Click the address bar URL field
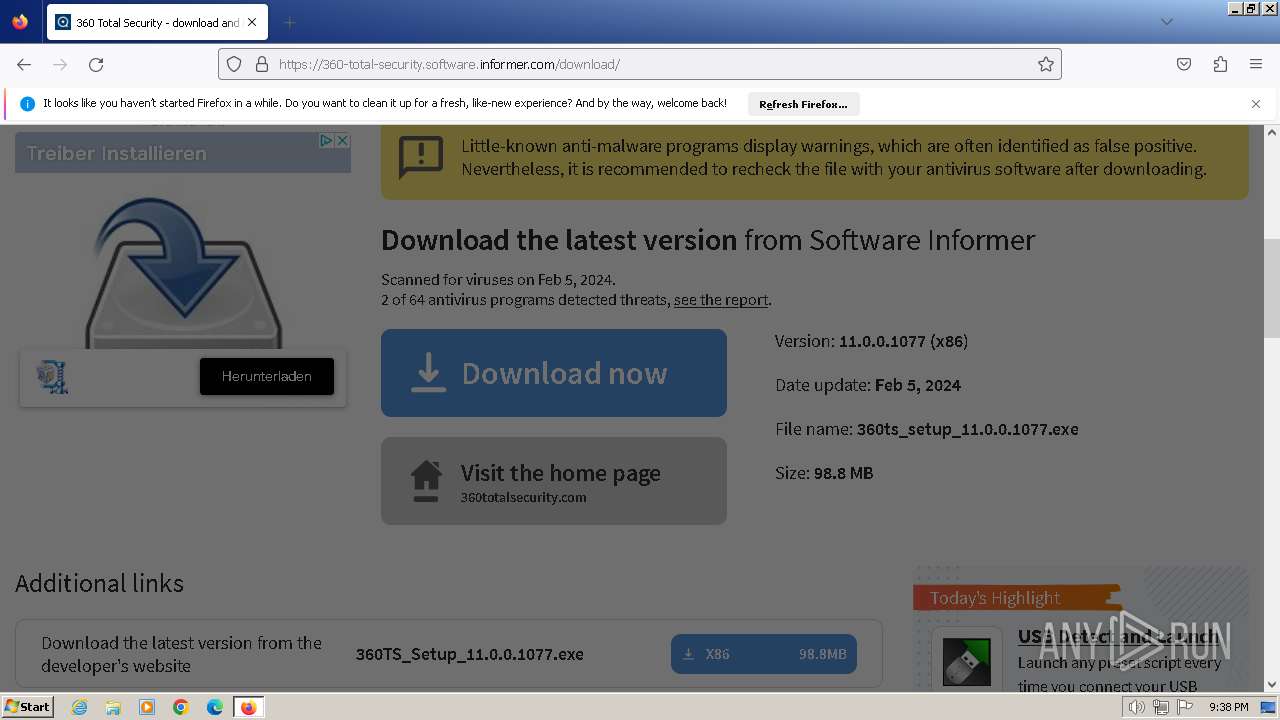The image size is (1280, 720). (x=640, y=64)
